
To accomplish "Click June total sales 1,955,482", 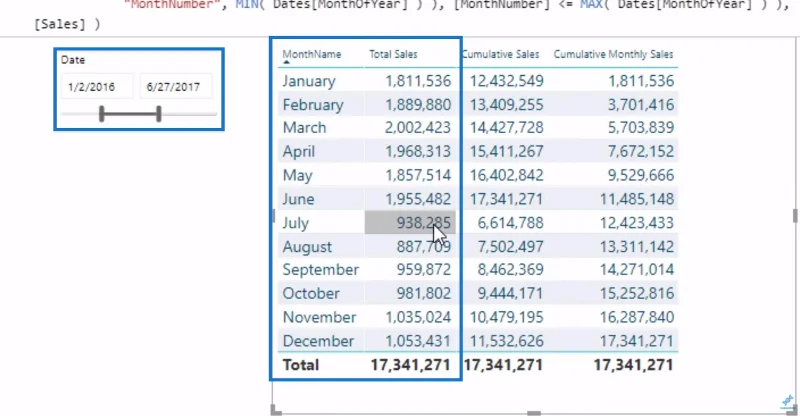I will (418, 199).
